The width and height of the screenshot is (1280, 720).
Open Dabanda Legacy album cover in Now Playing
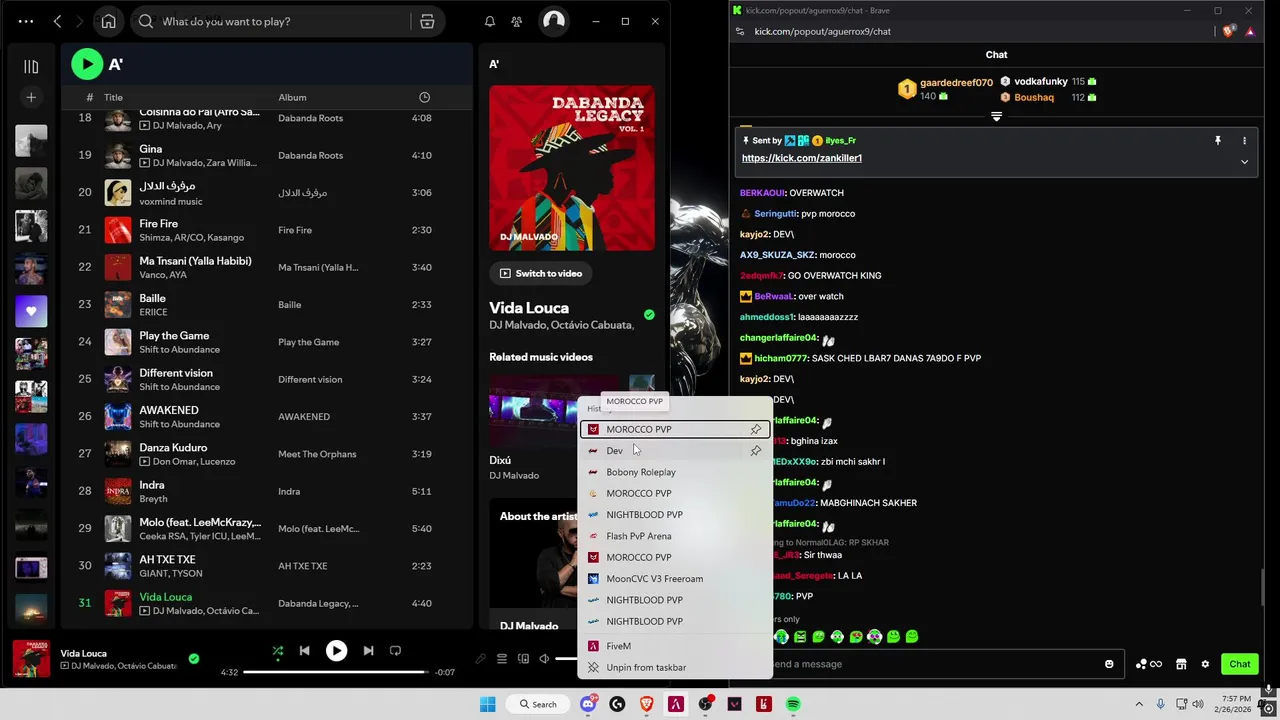click(572, 168)
